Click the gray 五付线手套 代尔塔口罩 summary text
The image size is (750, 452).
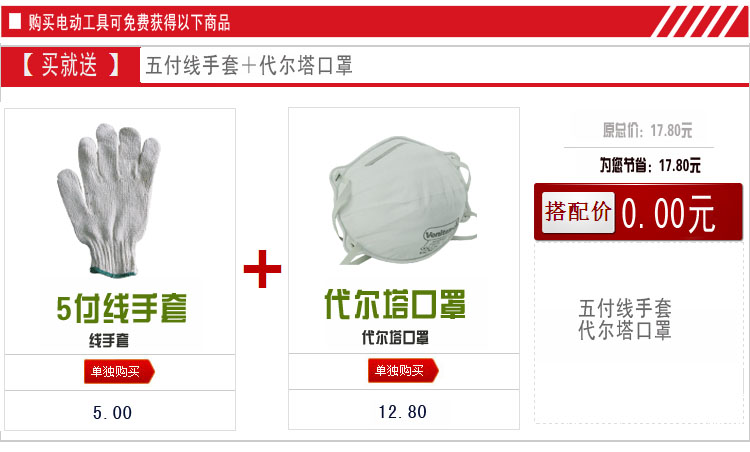click(625, 319)
